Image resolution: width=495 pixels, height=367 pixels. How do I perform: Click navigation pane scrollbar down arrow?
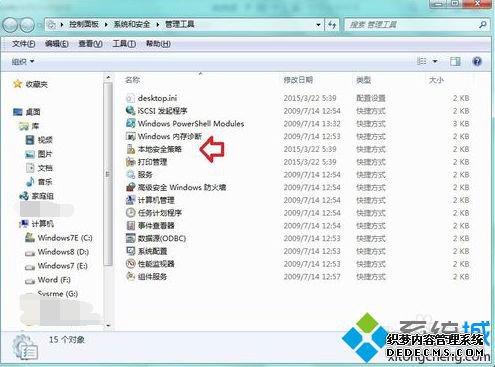[x=108, y=325]
